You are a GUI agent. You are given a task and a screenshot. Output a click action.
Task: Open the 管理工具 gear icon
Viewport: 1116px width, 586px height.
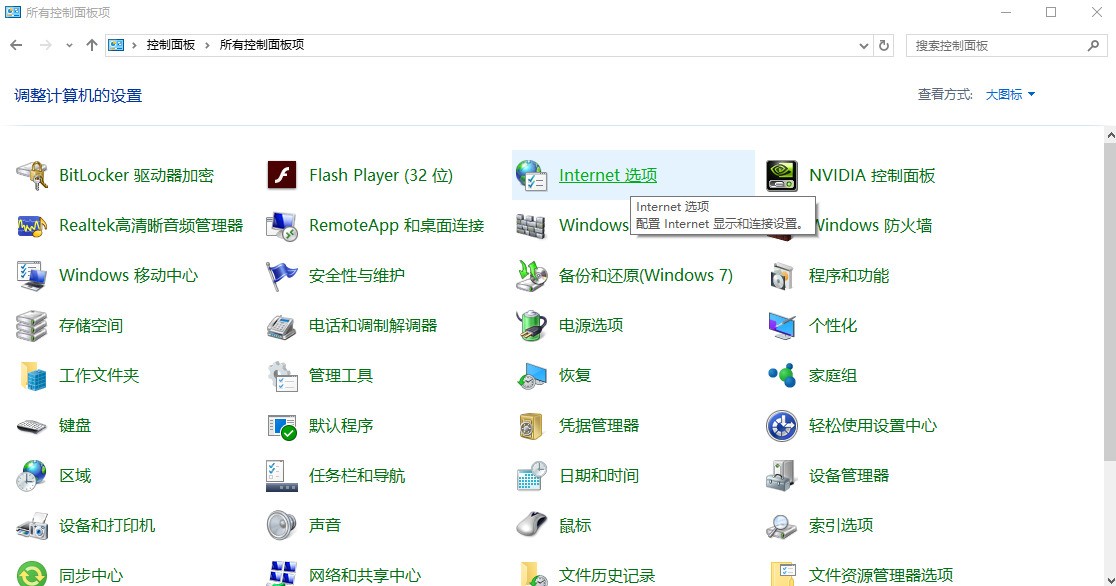[x=282, y=376]
